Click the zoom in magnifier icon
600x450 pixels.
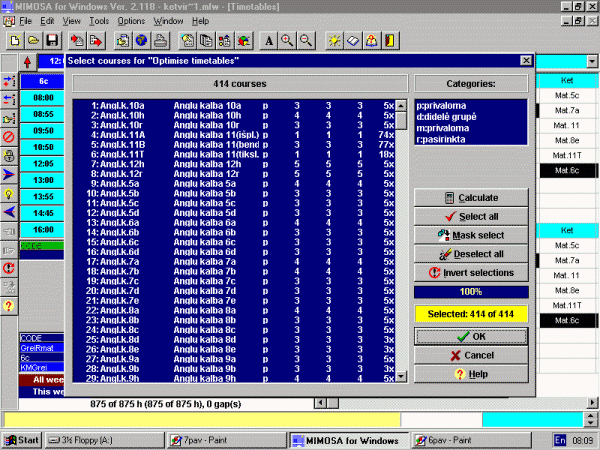[286, 41]
